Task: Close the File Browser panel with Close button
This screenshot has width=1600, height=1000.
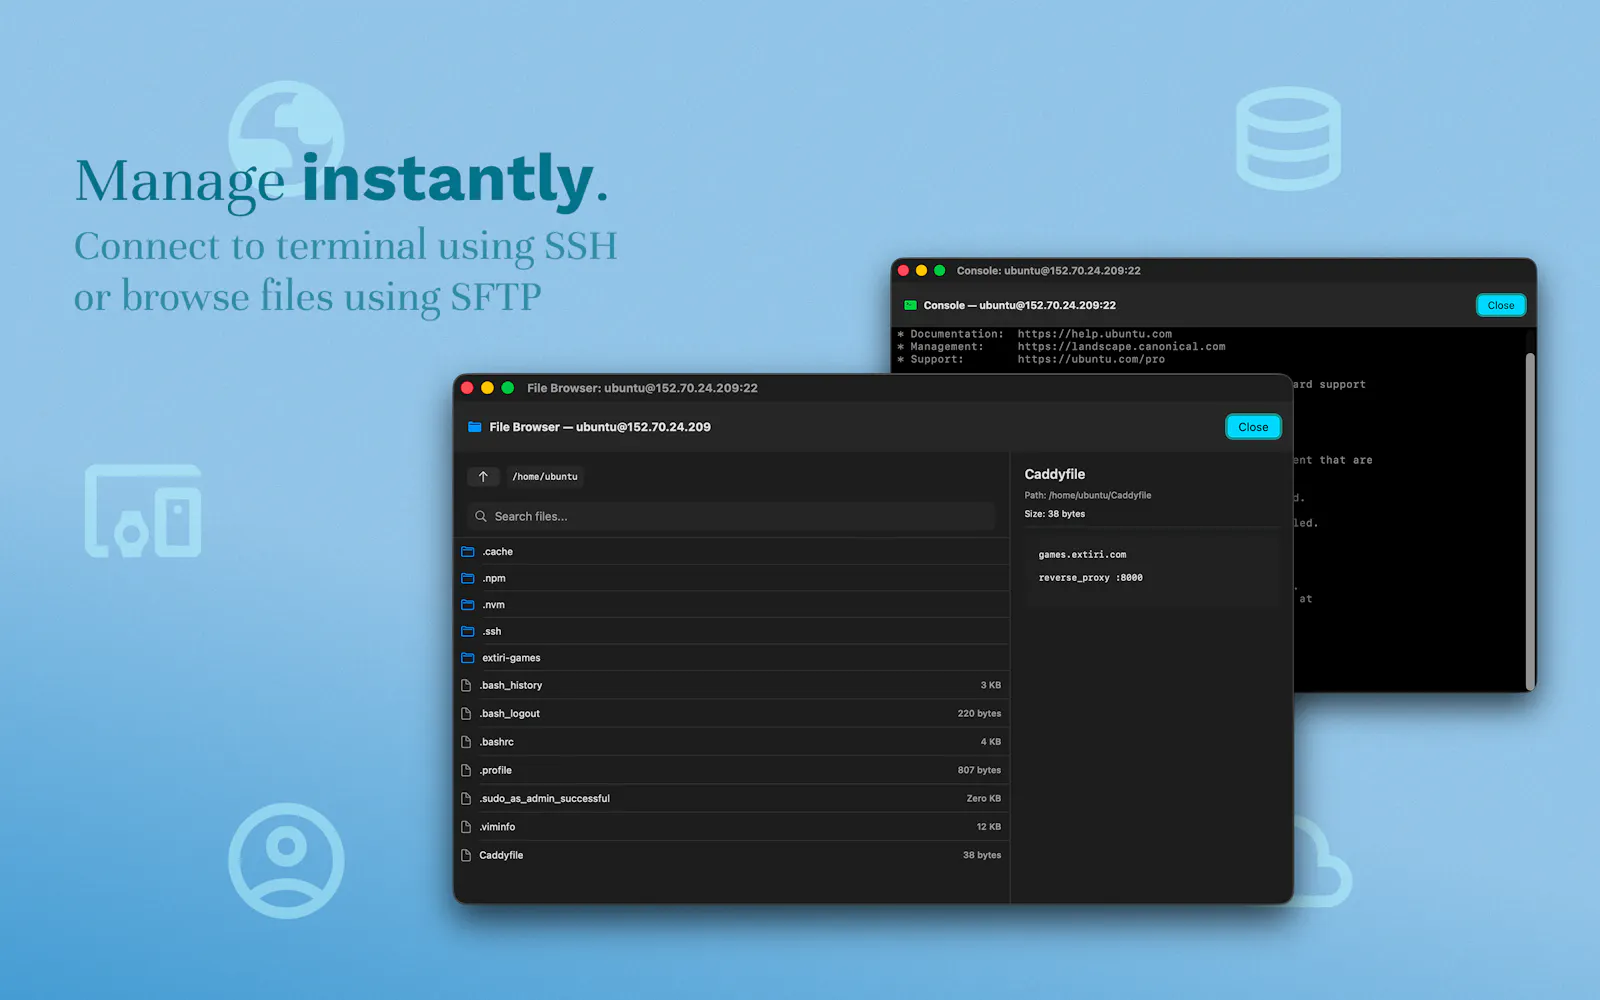Action: 1253,427
